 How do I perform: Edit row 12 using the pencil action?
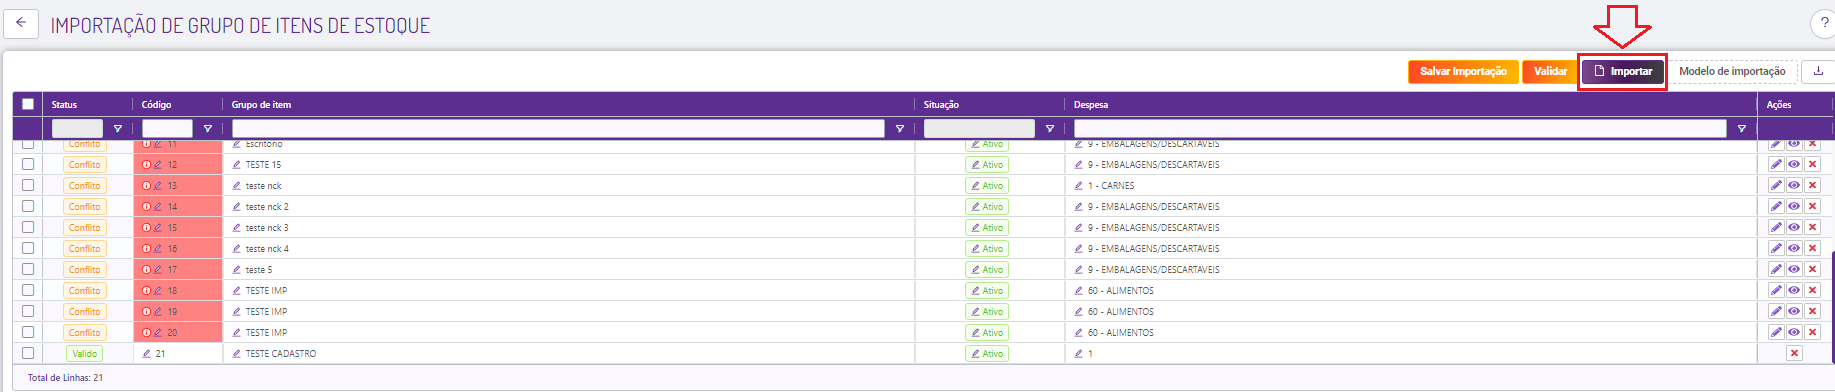coord(1776,165)
